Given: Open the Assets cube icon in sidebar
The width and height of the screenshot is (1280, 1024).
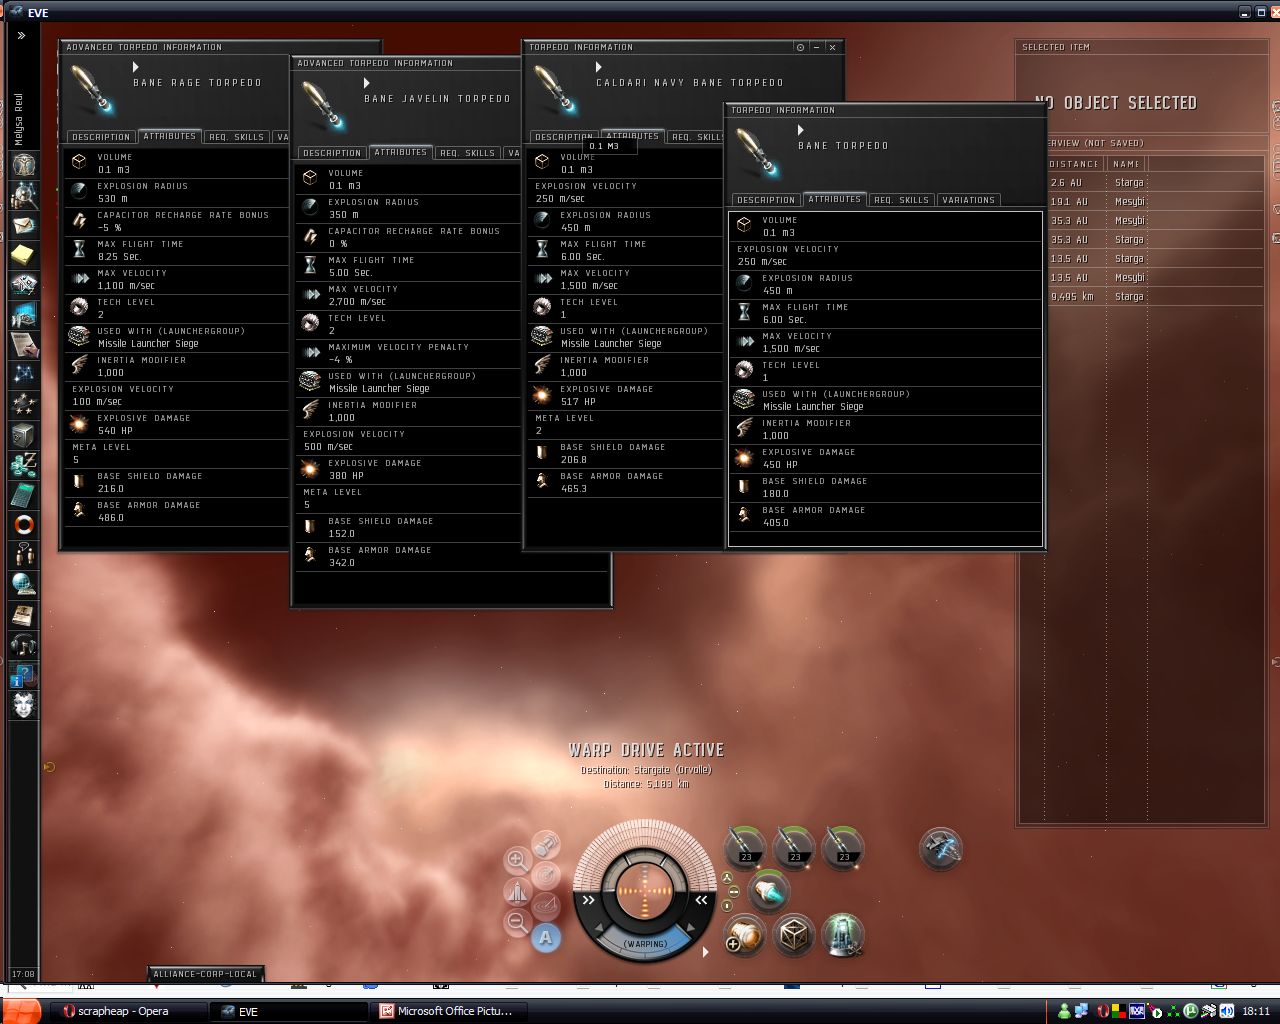Looking at the screenshot, I should pyautogui.click(x=24, y=434).
